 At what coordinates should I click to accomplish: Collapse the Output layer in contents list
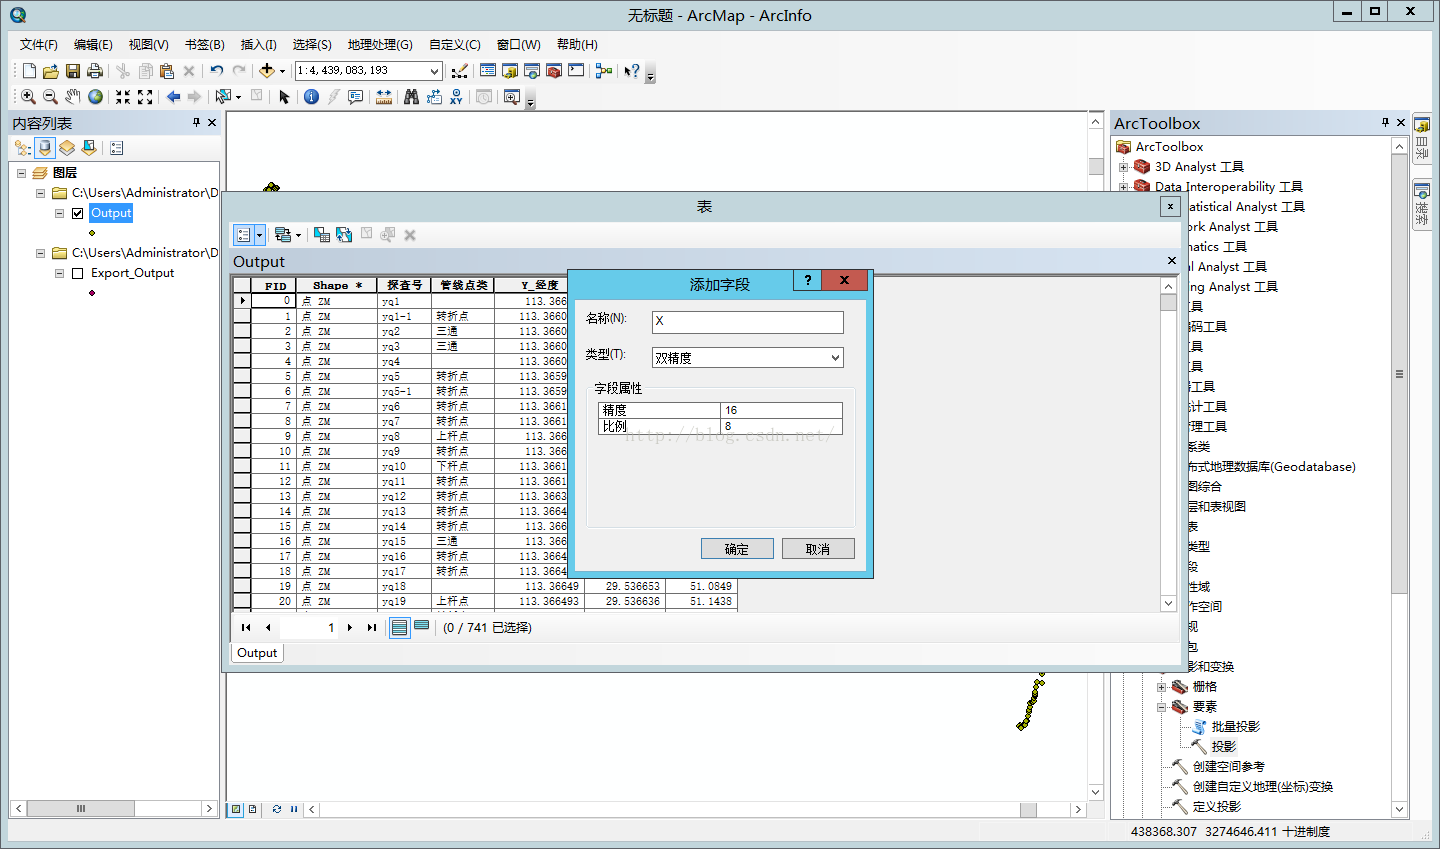(x=59, y=213)
